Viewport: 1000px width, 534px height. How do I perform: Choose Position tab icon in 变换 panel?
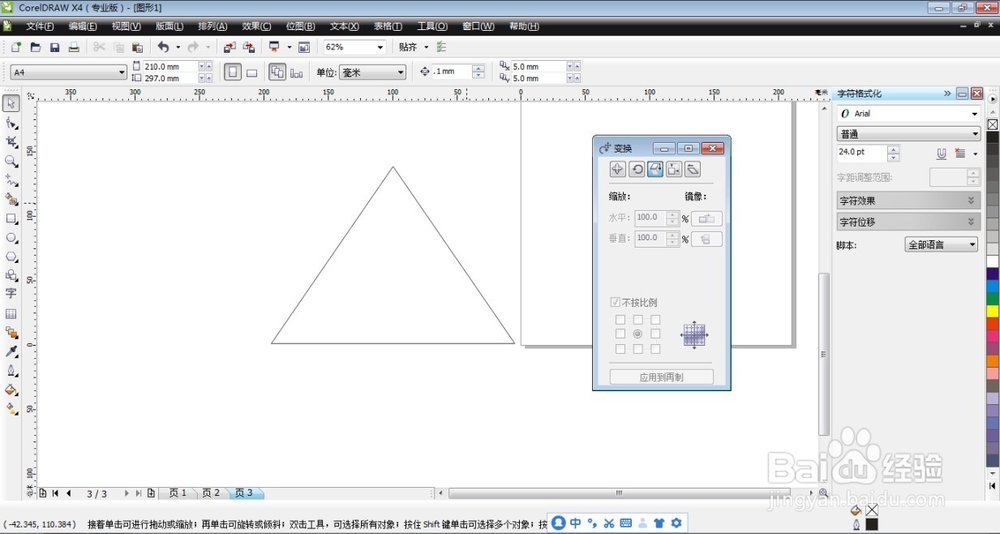click(617, 169)
